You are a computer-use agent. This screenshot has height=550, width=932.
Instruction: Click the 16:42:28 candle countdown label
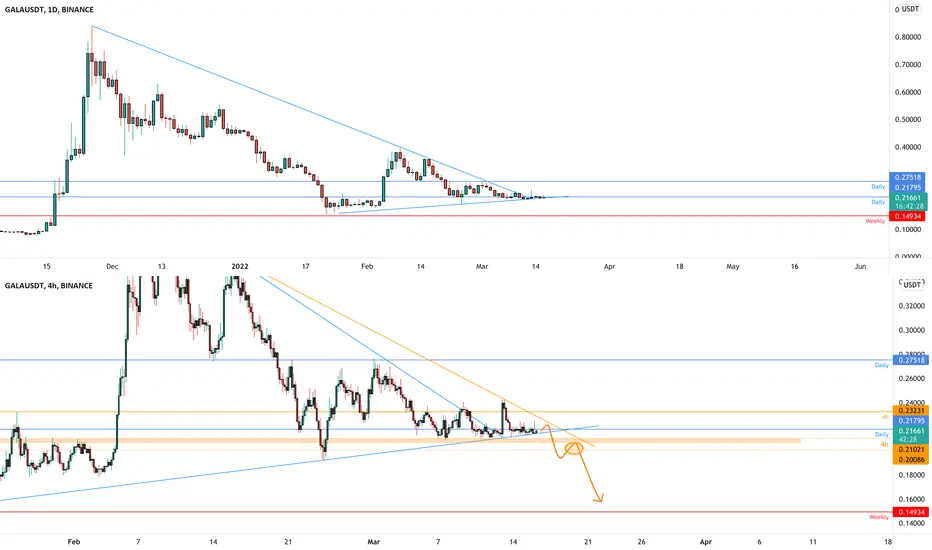(908, 206)
